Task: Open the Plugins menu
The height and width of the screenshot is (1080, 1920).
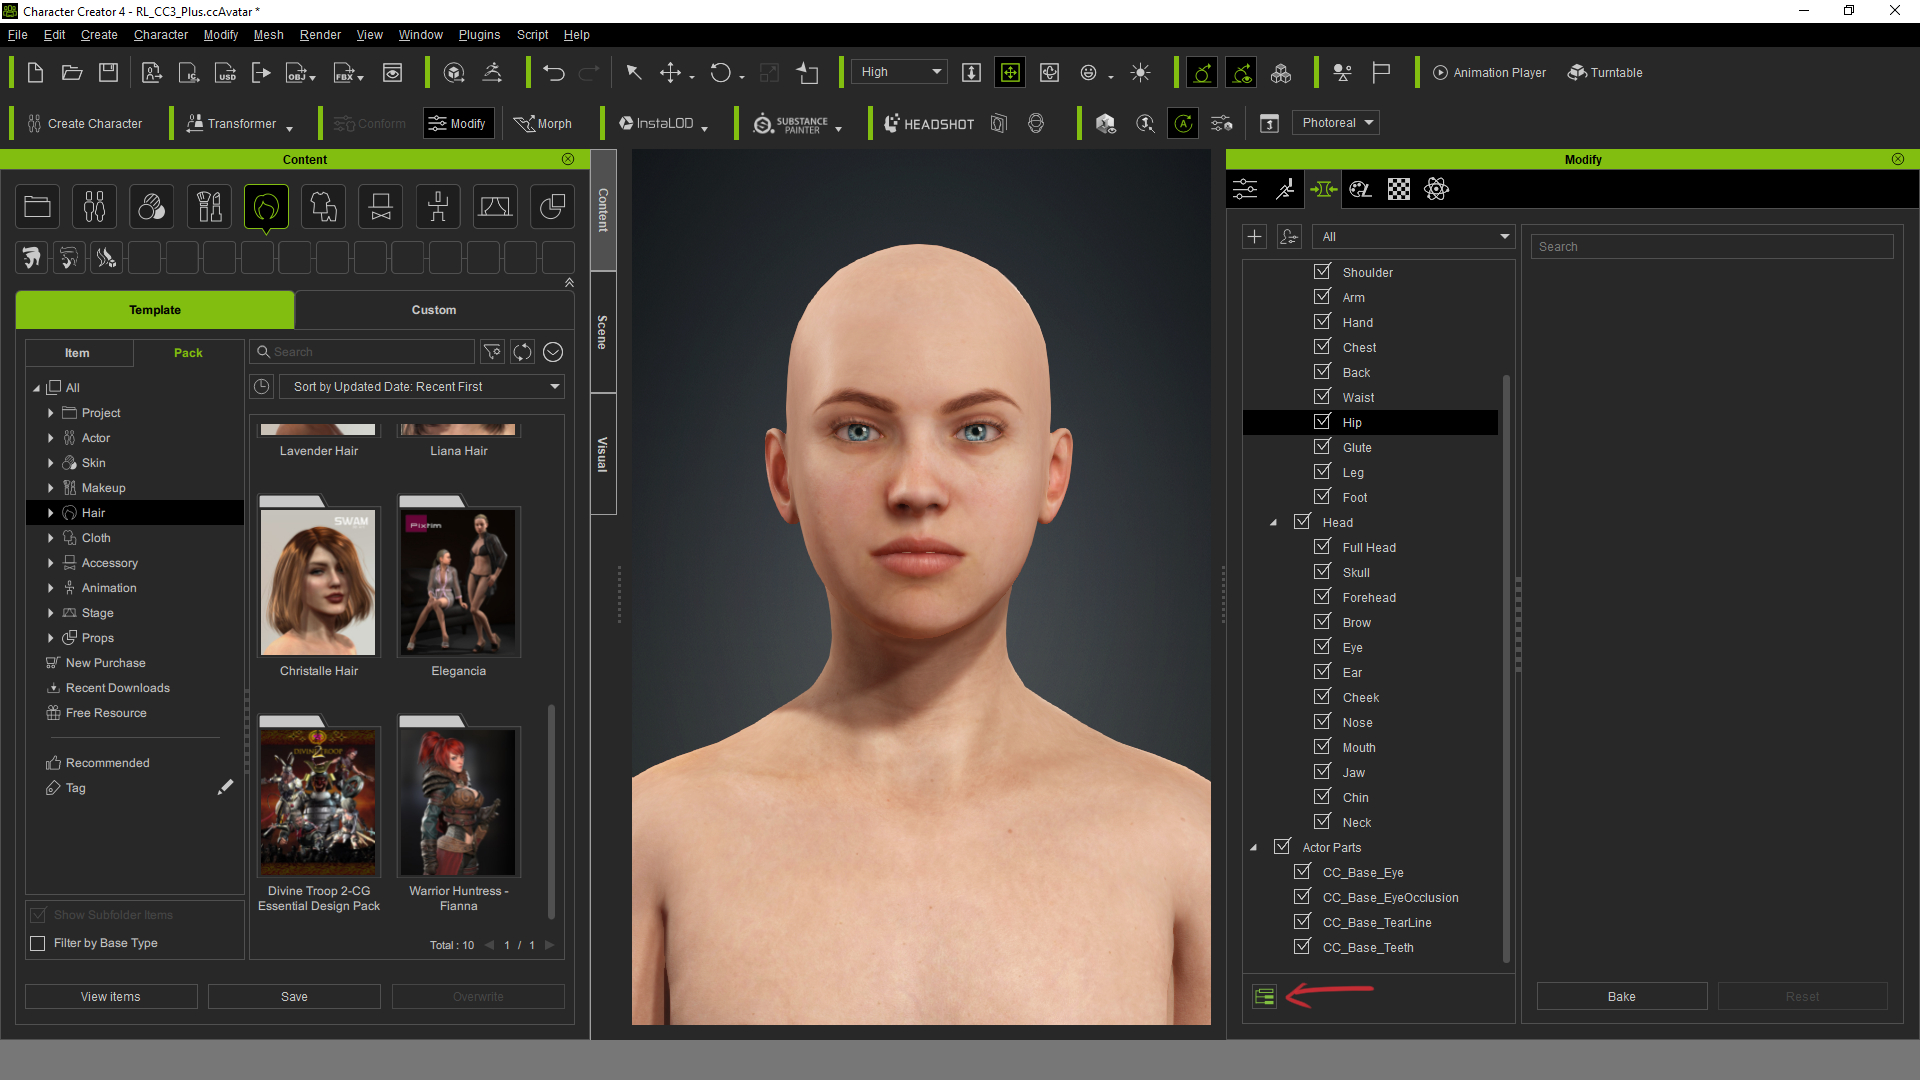Action: (479, 35)
